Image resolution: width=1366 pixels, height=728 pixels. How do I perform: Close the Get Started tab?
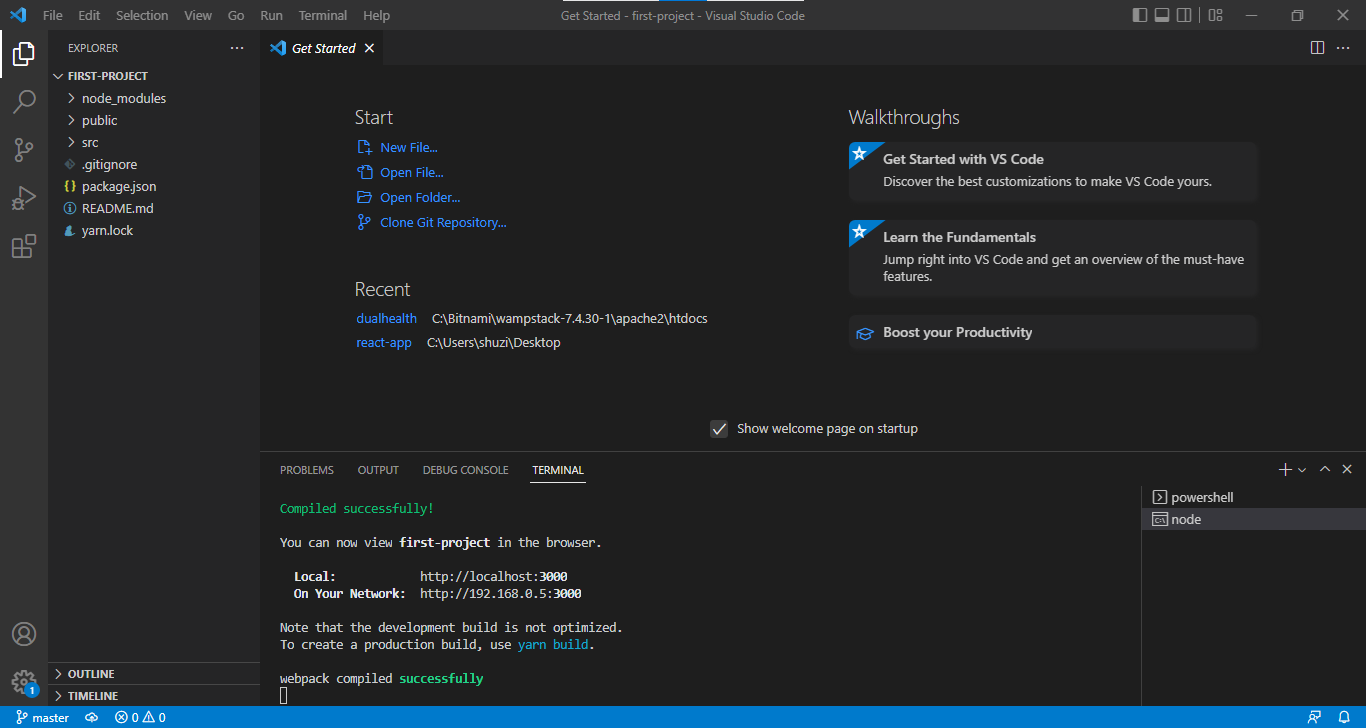point(369,48)
